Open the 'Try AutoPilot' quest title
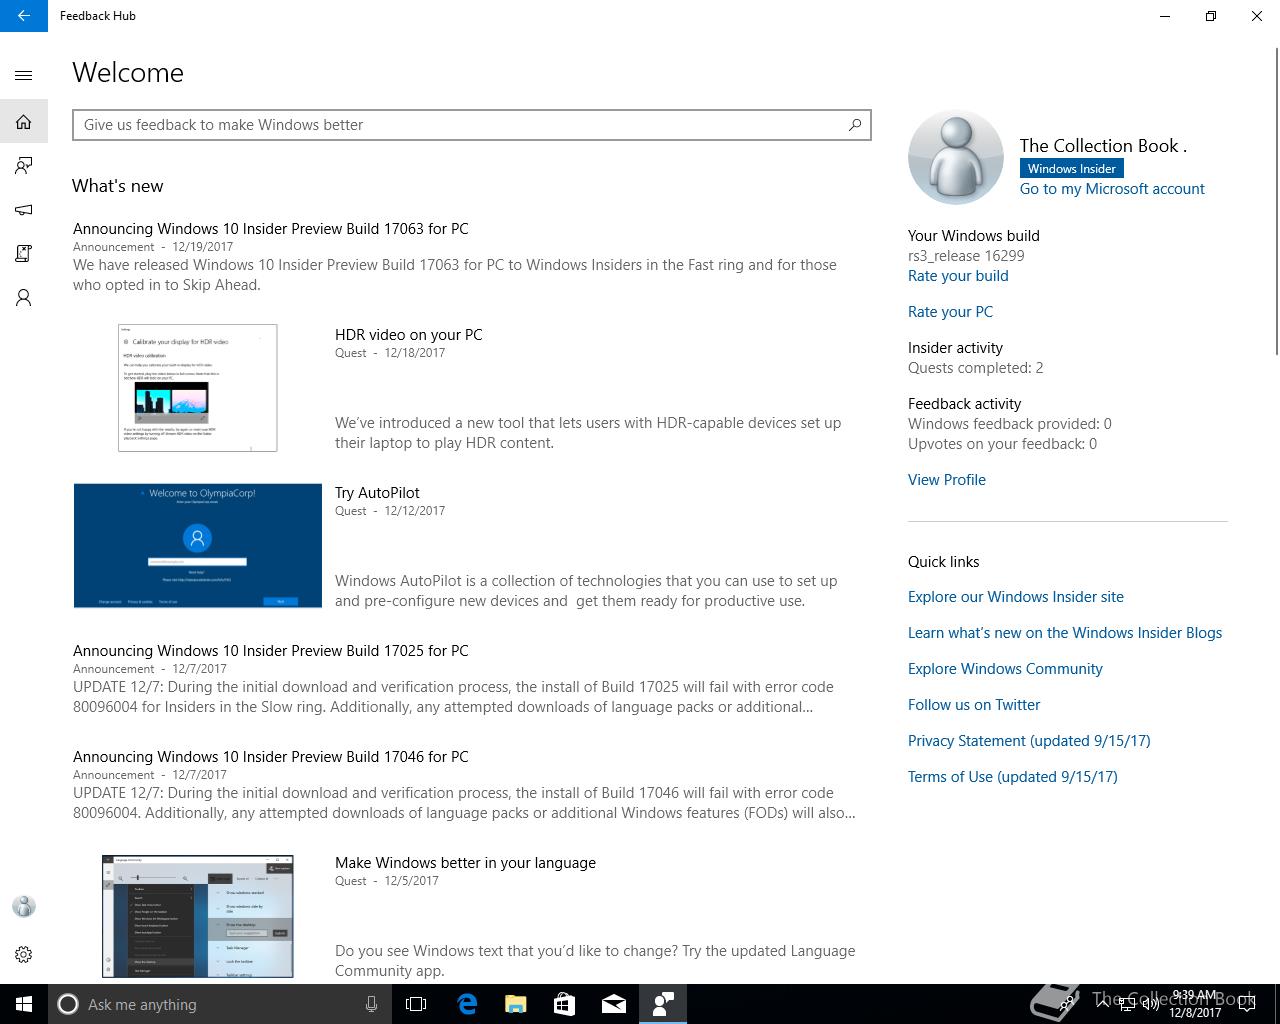This screenshot has width=1280, height=1024. click(377, 493)
